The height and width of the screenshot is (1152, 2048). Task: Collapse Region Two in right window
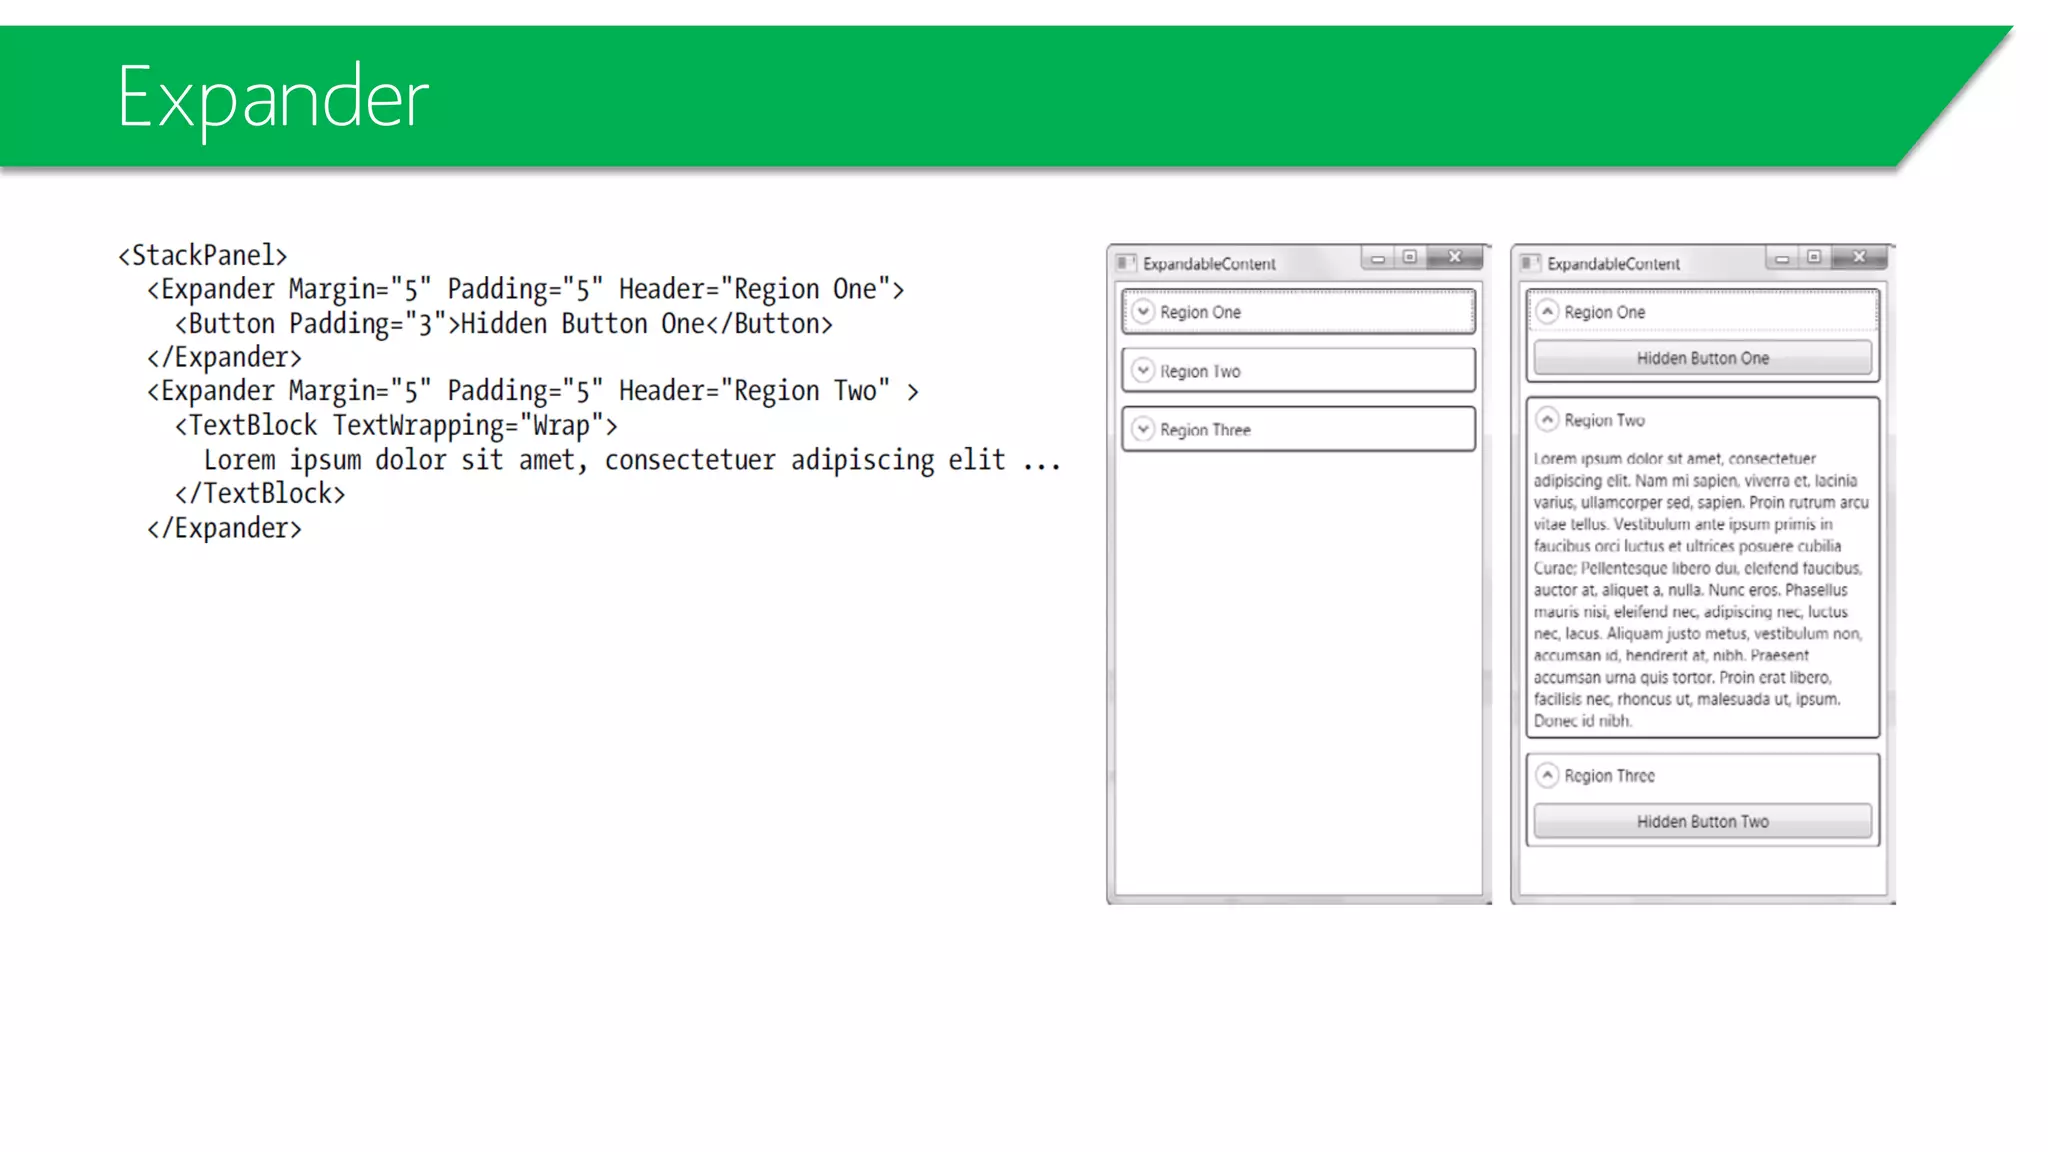click(1547, 420)
